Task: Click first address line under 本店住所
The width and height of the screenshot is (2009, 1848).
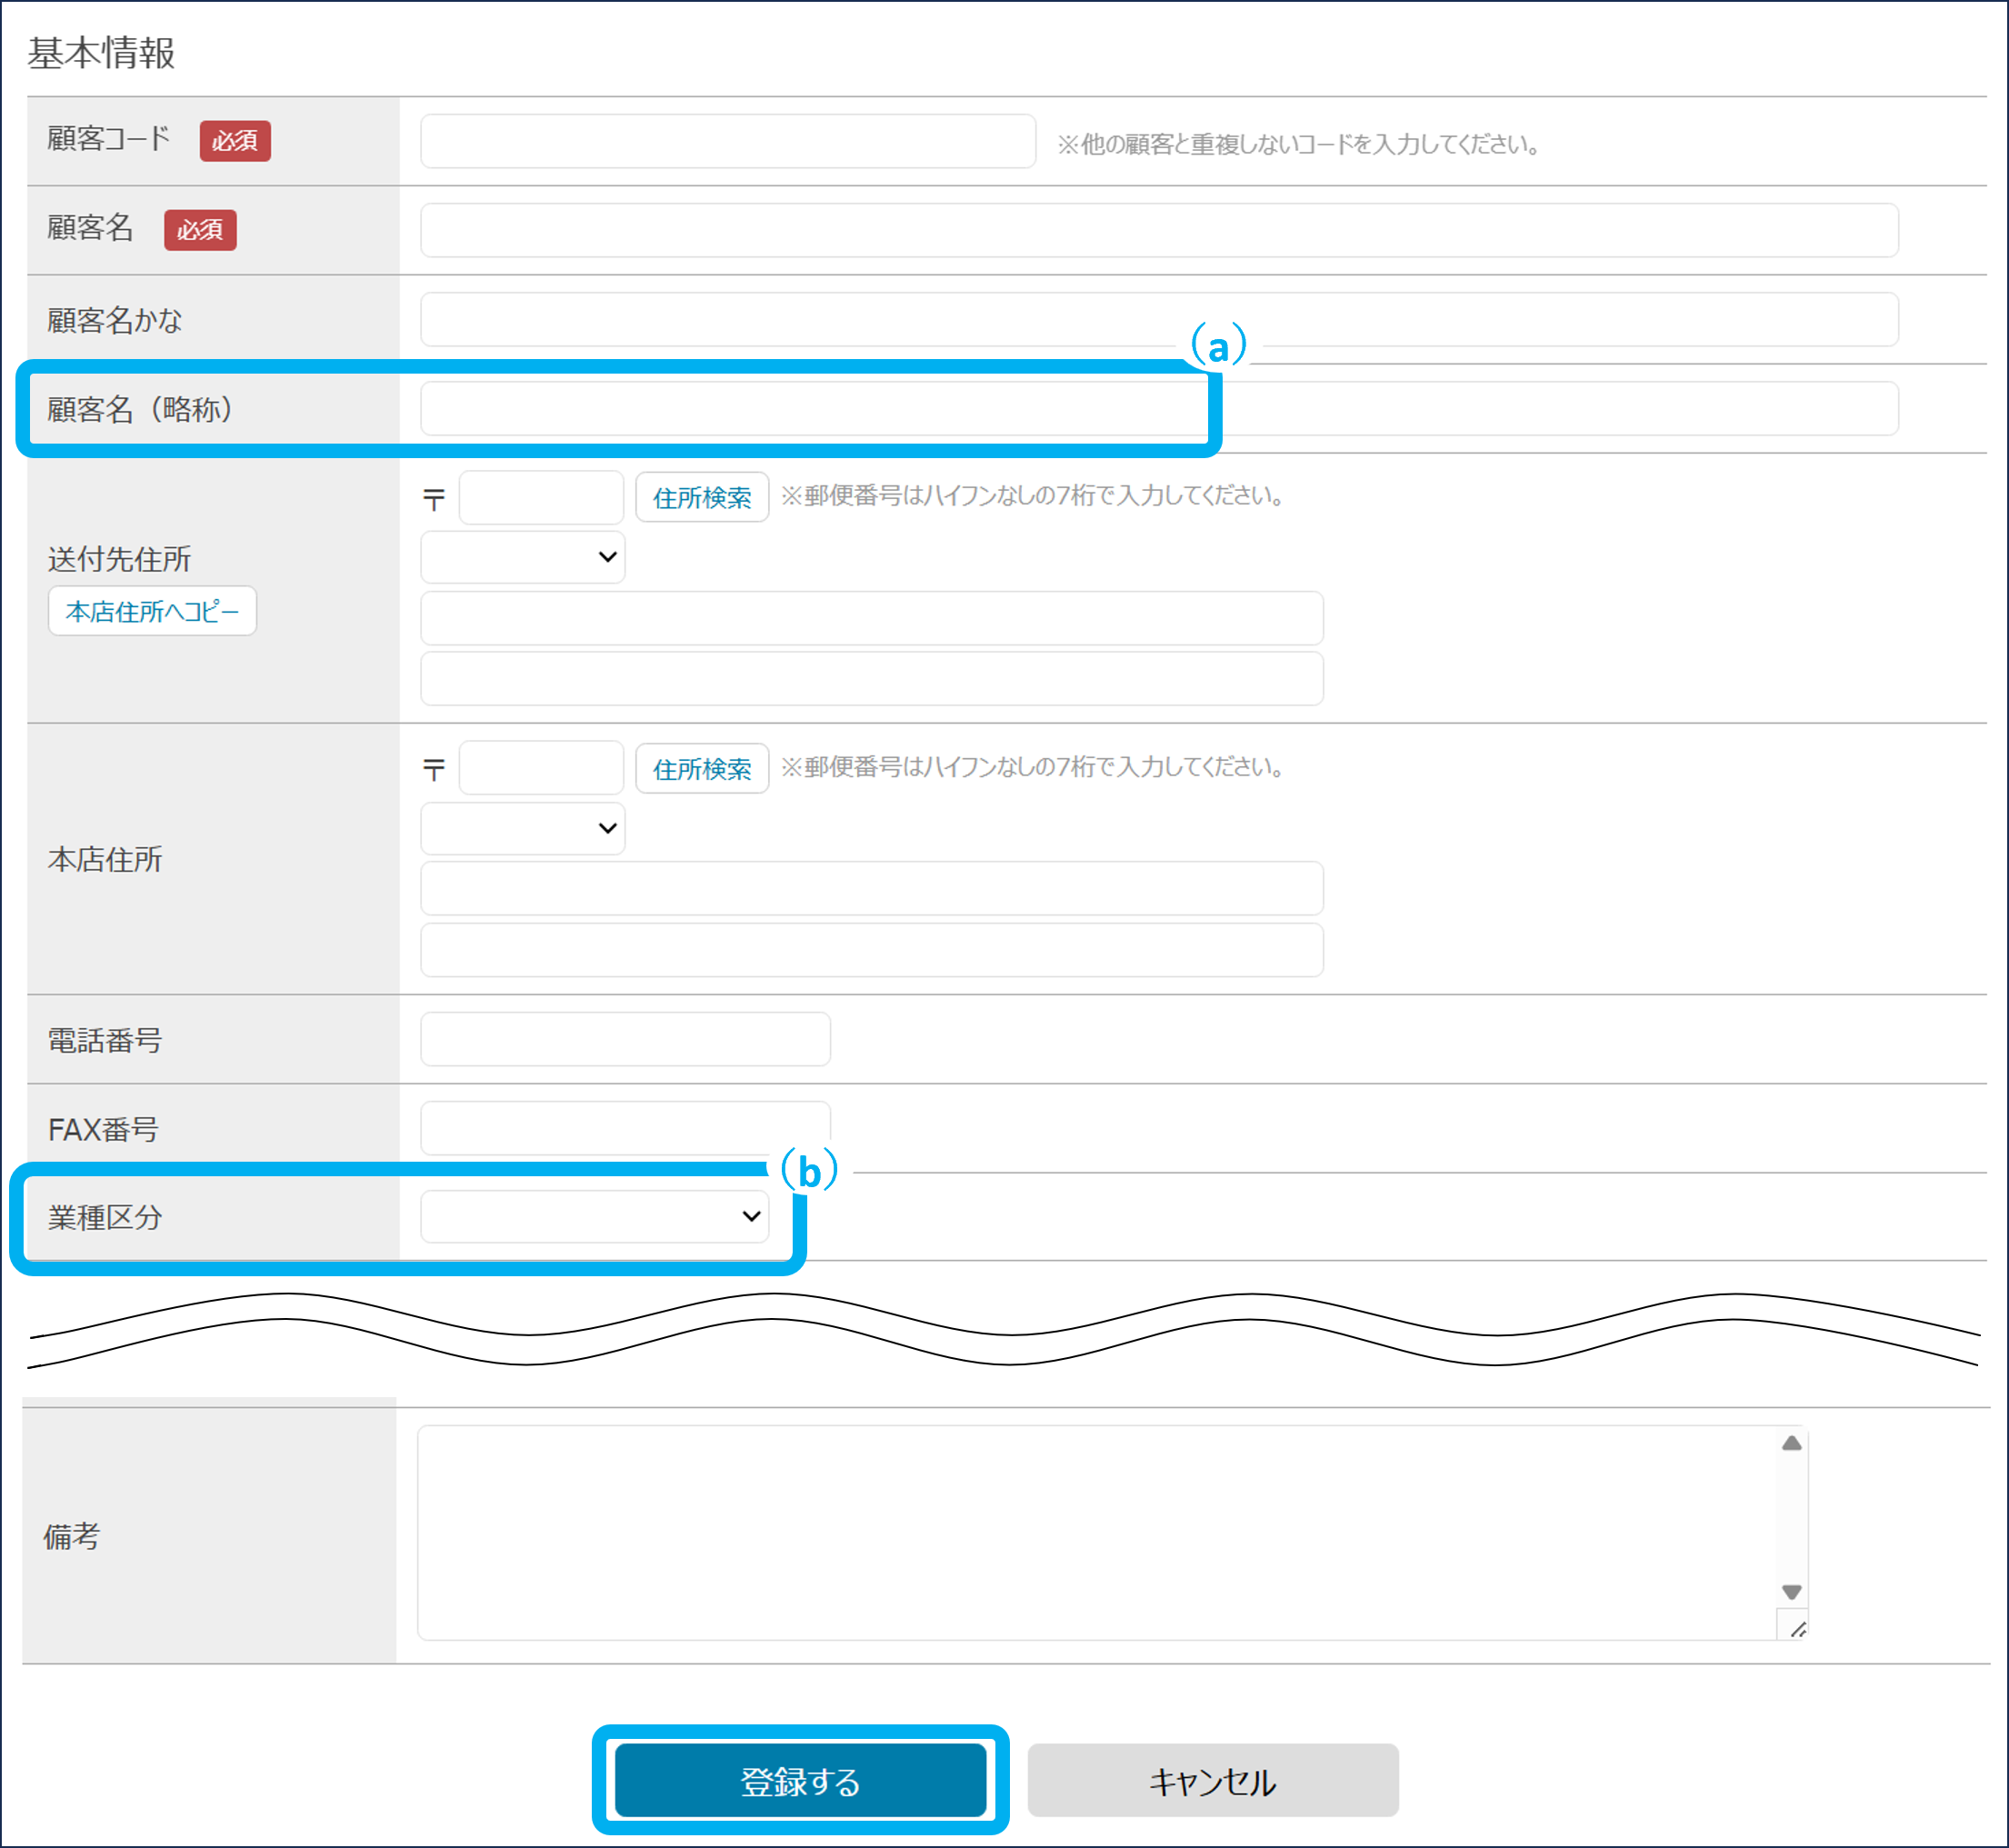Action: [871, 888]
